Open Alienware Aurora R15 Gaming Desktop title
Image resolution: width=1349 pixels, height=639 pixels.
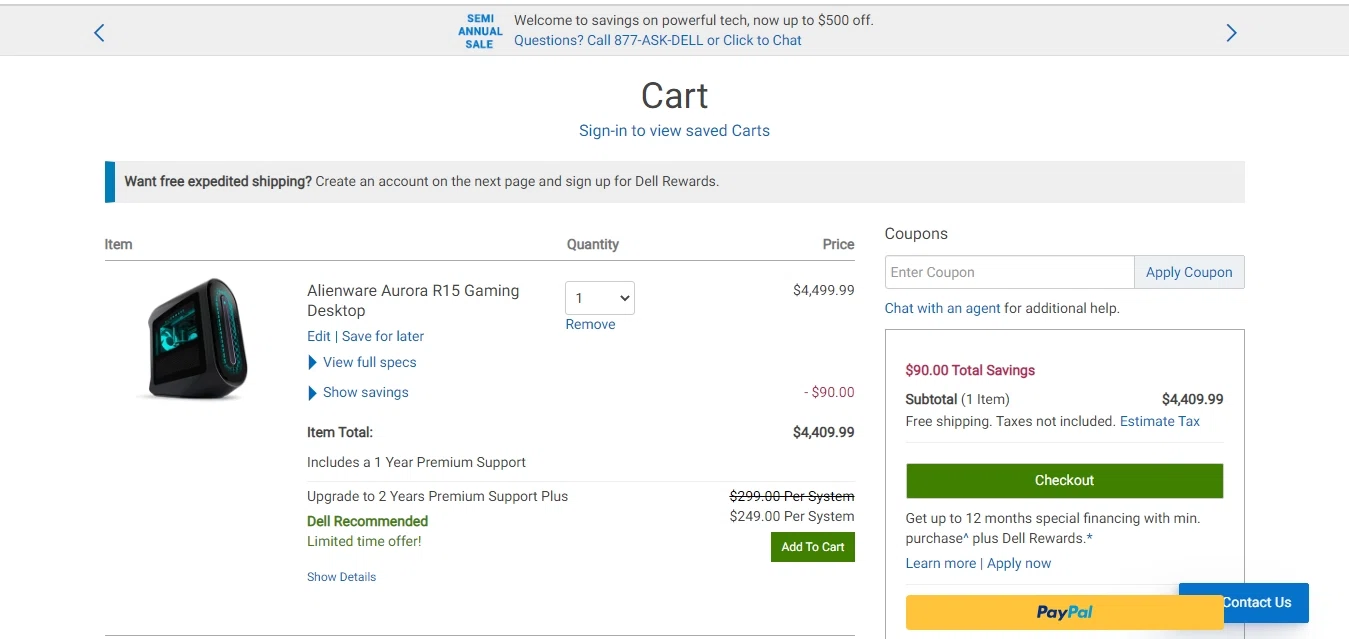[413, 300]
